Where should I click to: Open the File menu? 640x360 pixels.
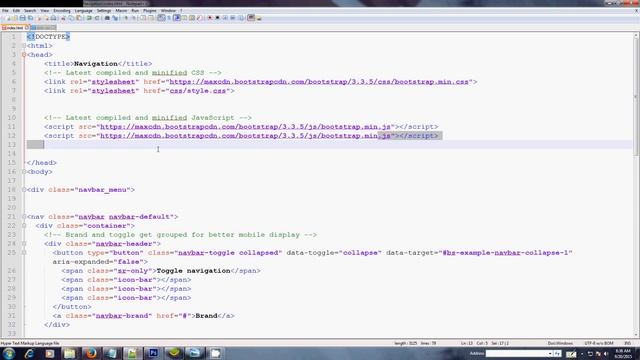click(x=5, y=11)
